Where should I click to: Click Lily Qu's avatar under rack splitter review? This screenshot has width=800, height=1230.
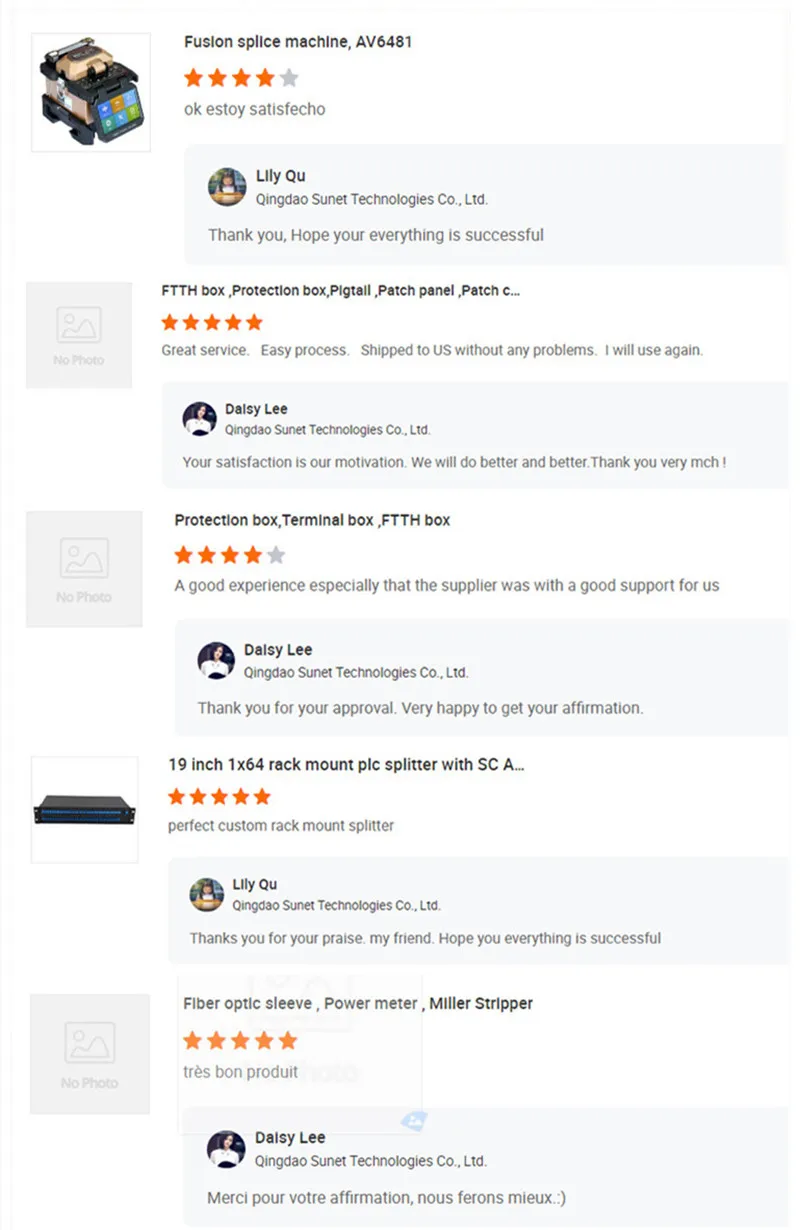[x=207, y=894]
